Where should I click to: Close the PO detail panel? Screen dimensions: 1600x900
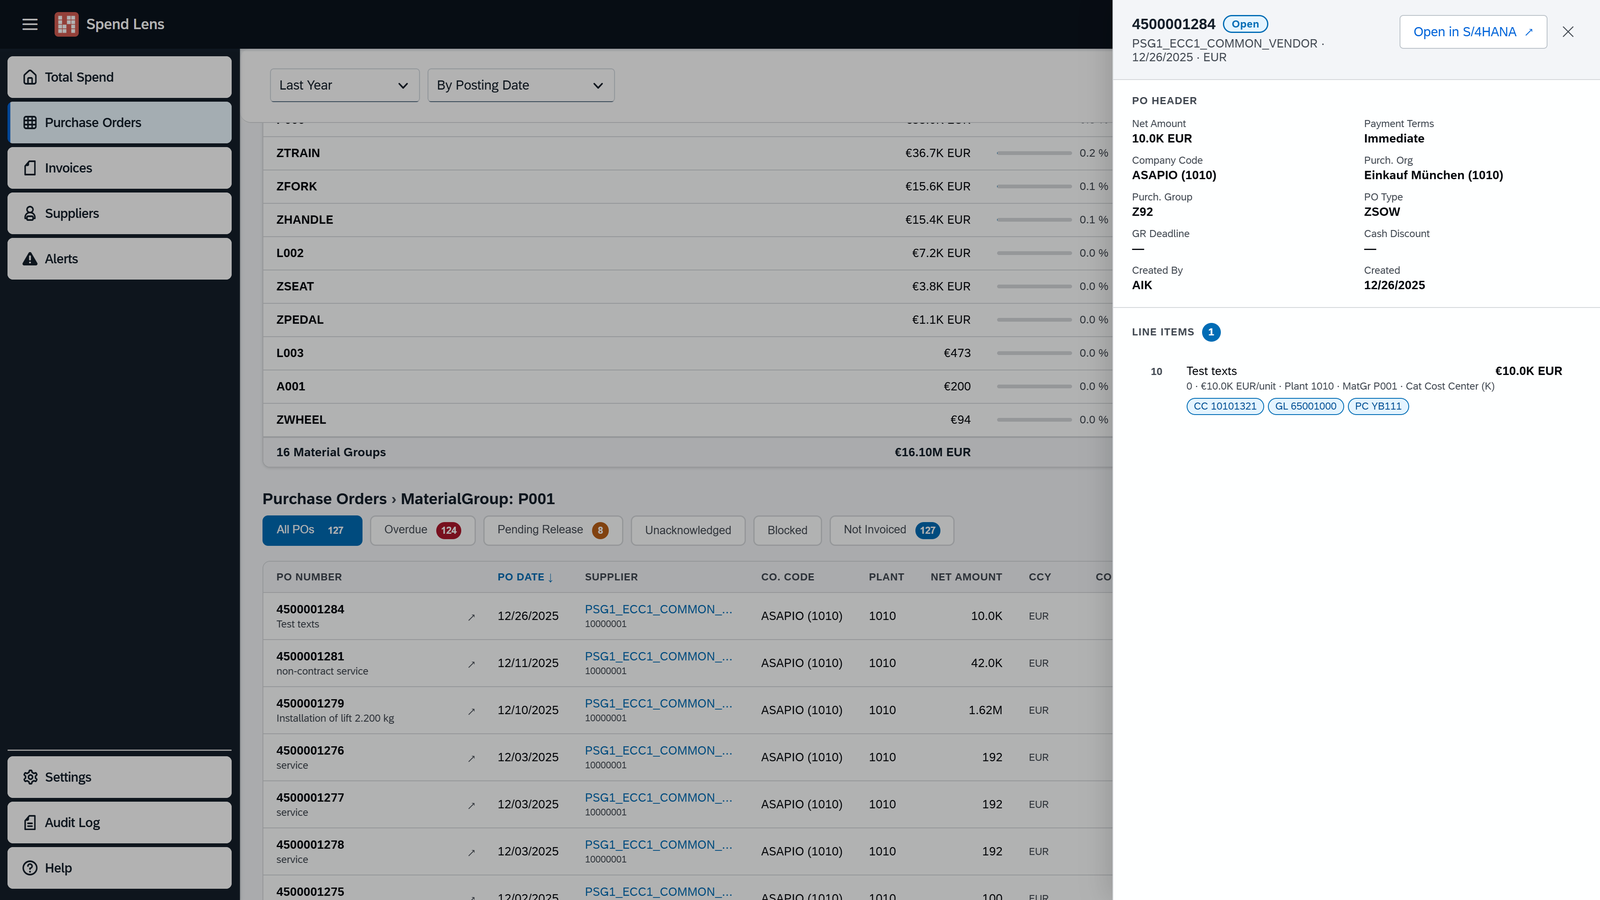tap(1568, 32)
